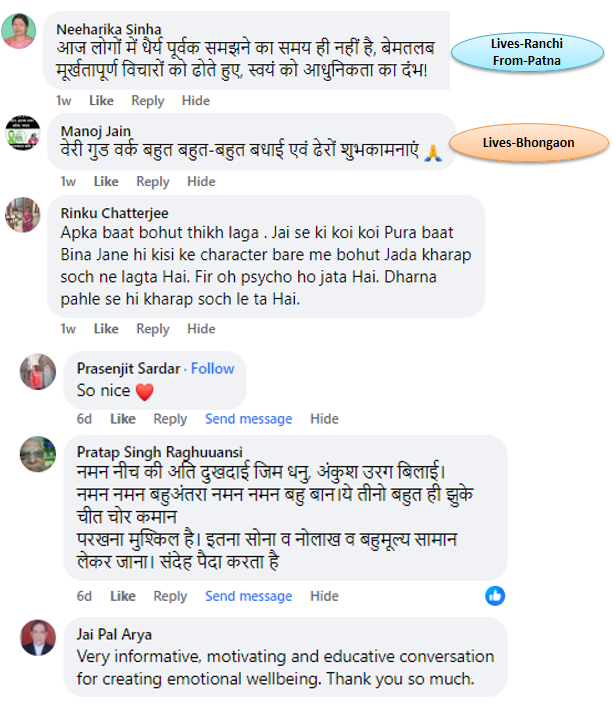The image size is (616, 720).
Task: Open Pratap Singh Raghuuansi's avatar
Action: coord(38,454)
